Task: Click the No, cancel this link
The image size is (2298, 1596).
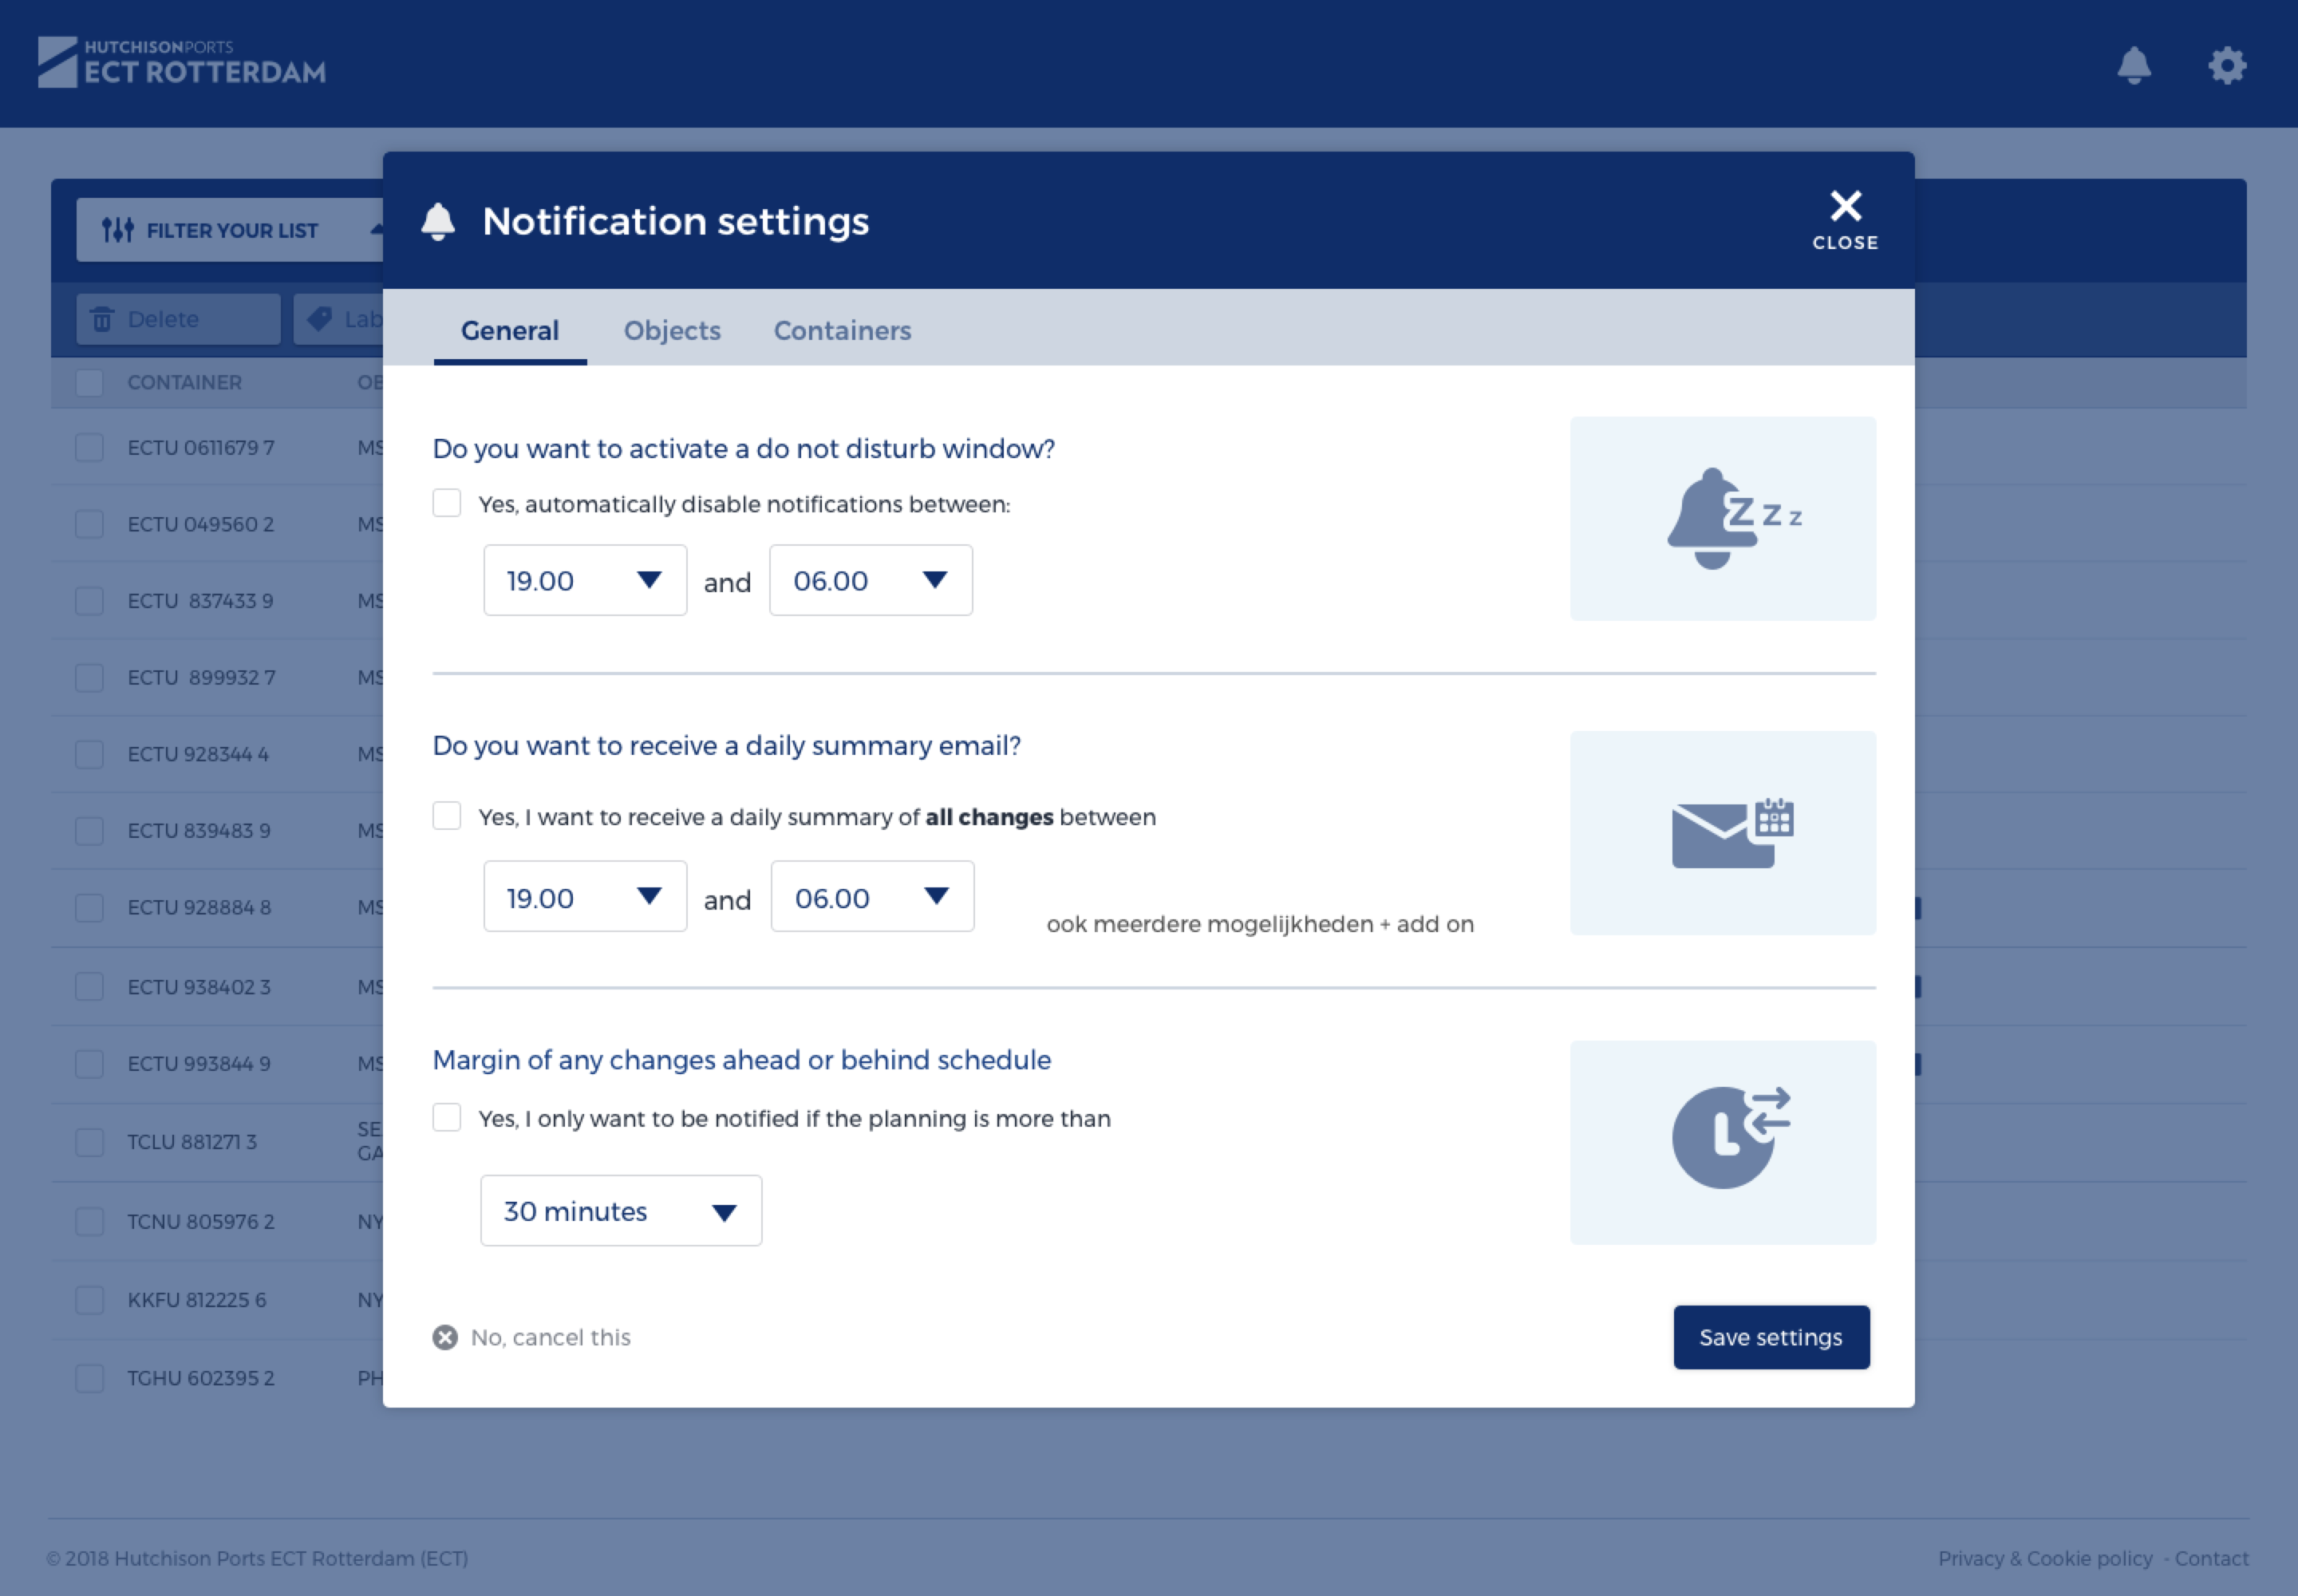Action: click(x=550, y=1337)
